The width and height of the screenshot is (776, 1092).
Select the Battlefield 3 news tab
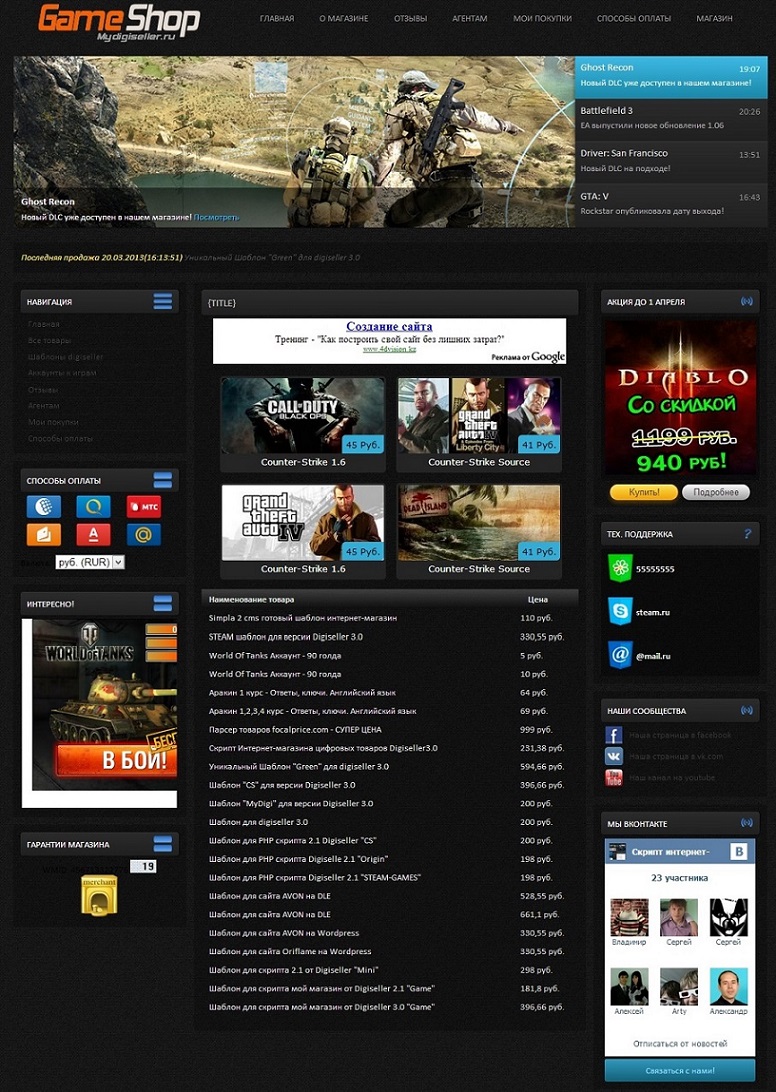(x=671, y=118)
